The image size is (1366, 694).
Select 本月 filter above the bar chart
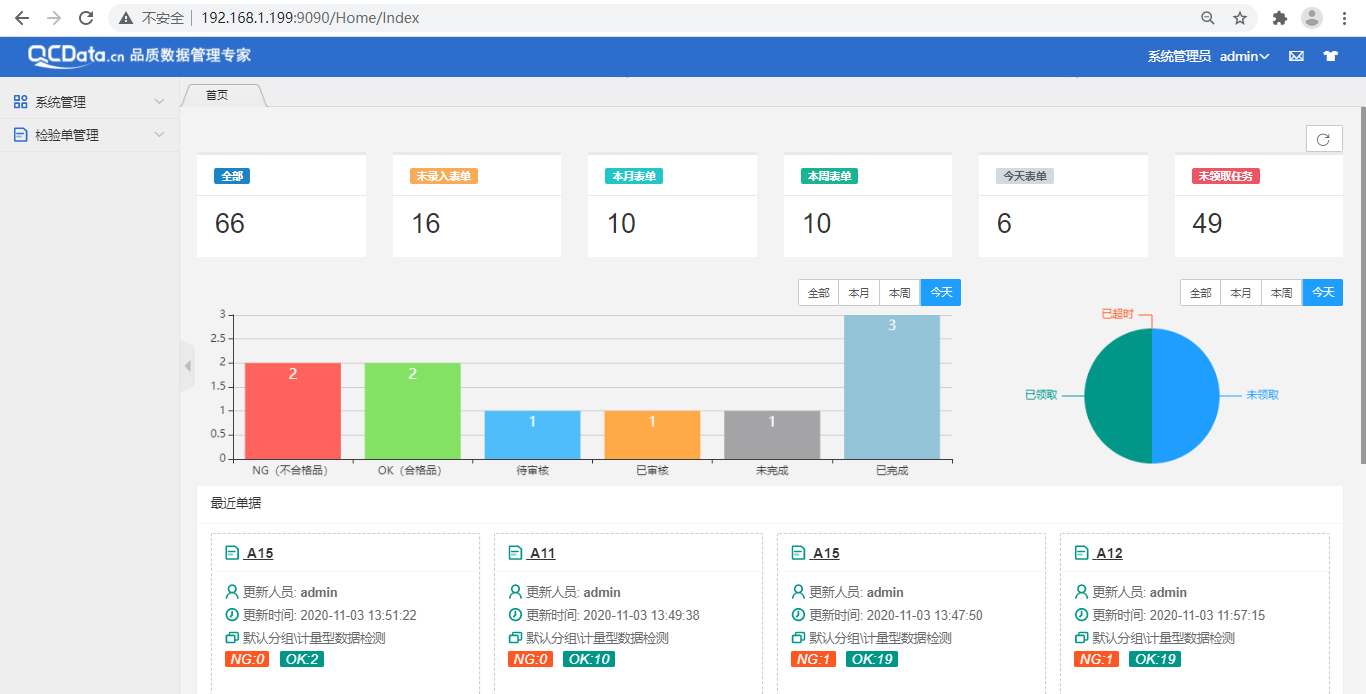click(859, 292)
